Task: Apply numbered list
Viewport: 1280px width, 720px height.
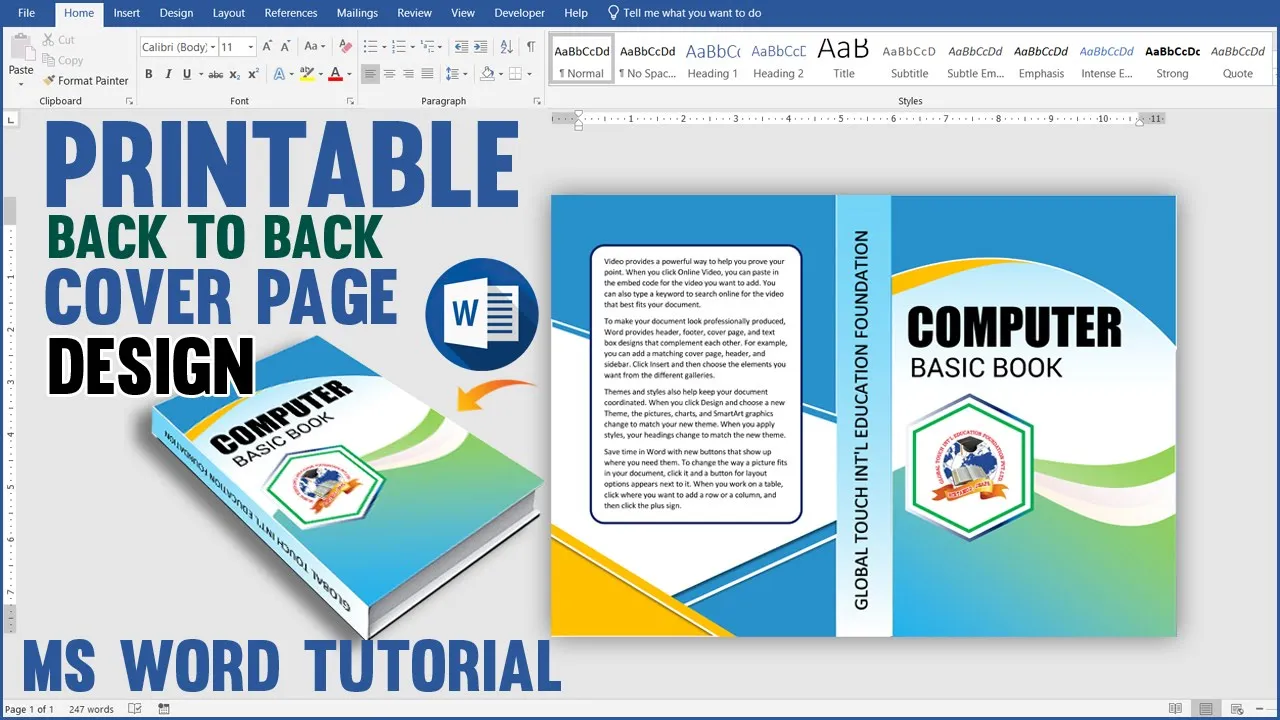Action: (x=398, y=47)
